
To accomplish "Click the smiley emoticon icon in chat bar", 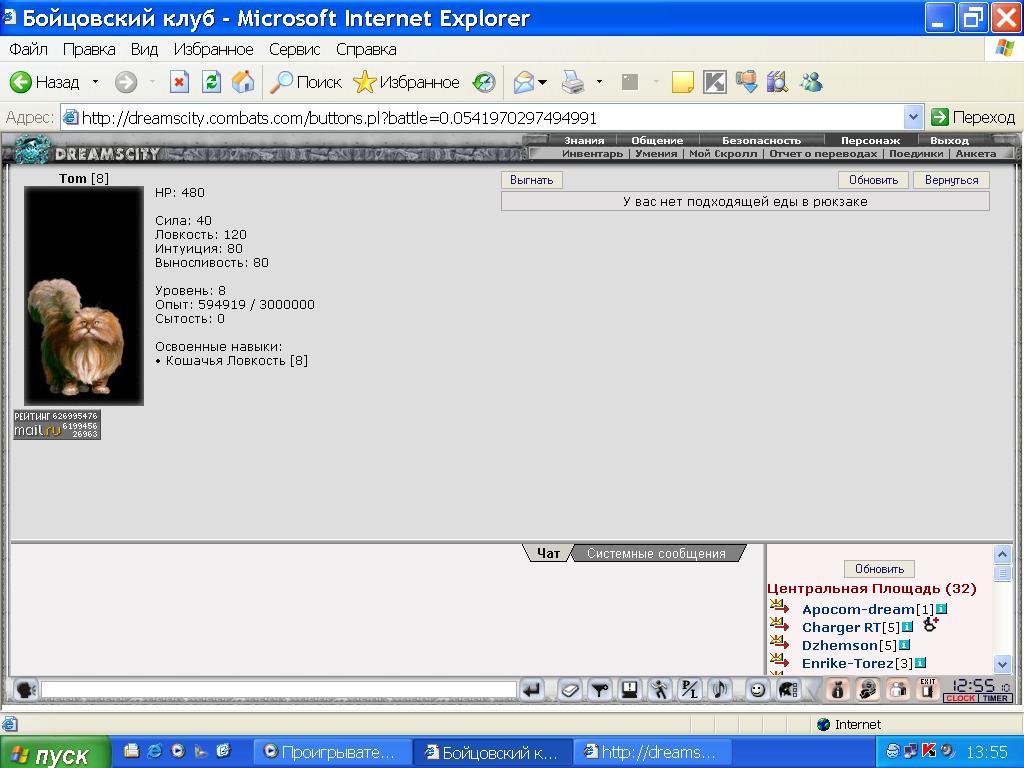I will 757,690.
